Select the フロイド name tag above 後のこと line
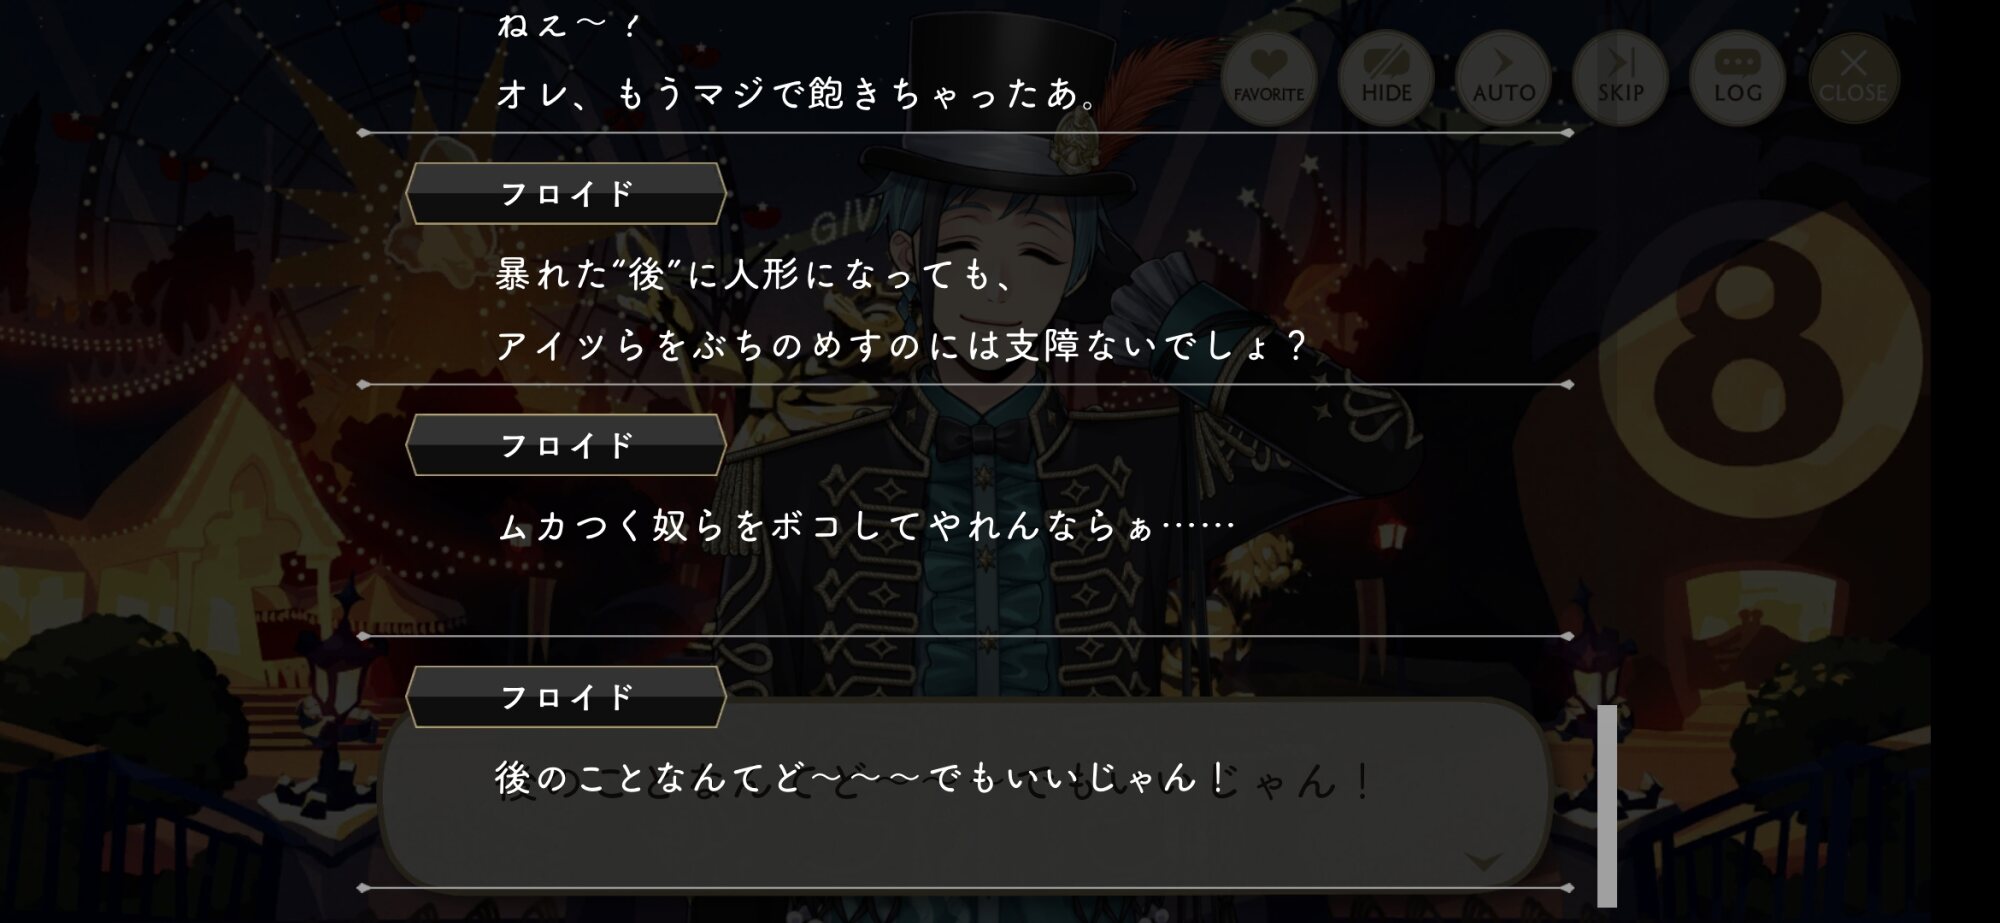 click(566, 697)
